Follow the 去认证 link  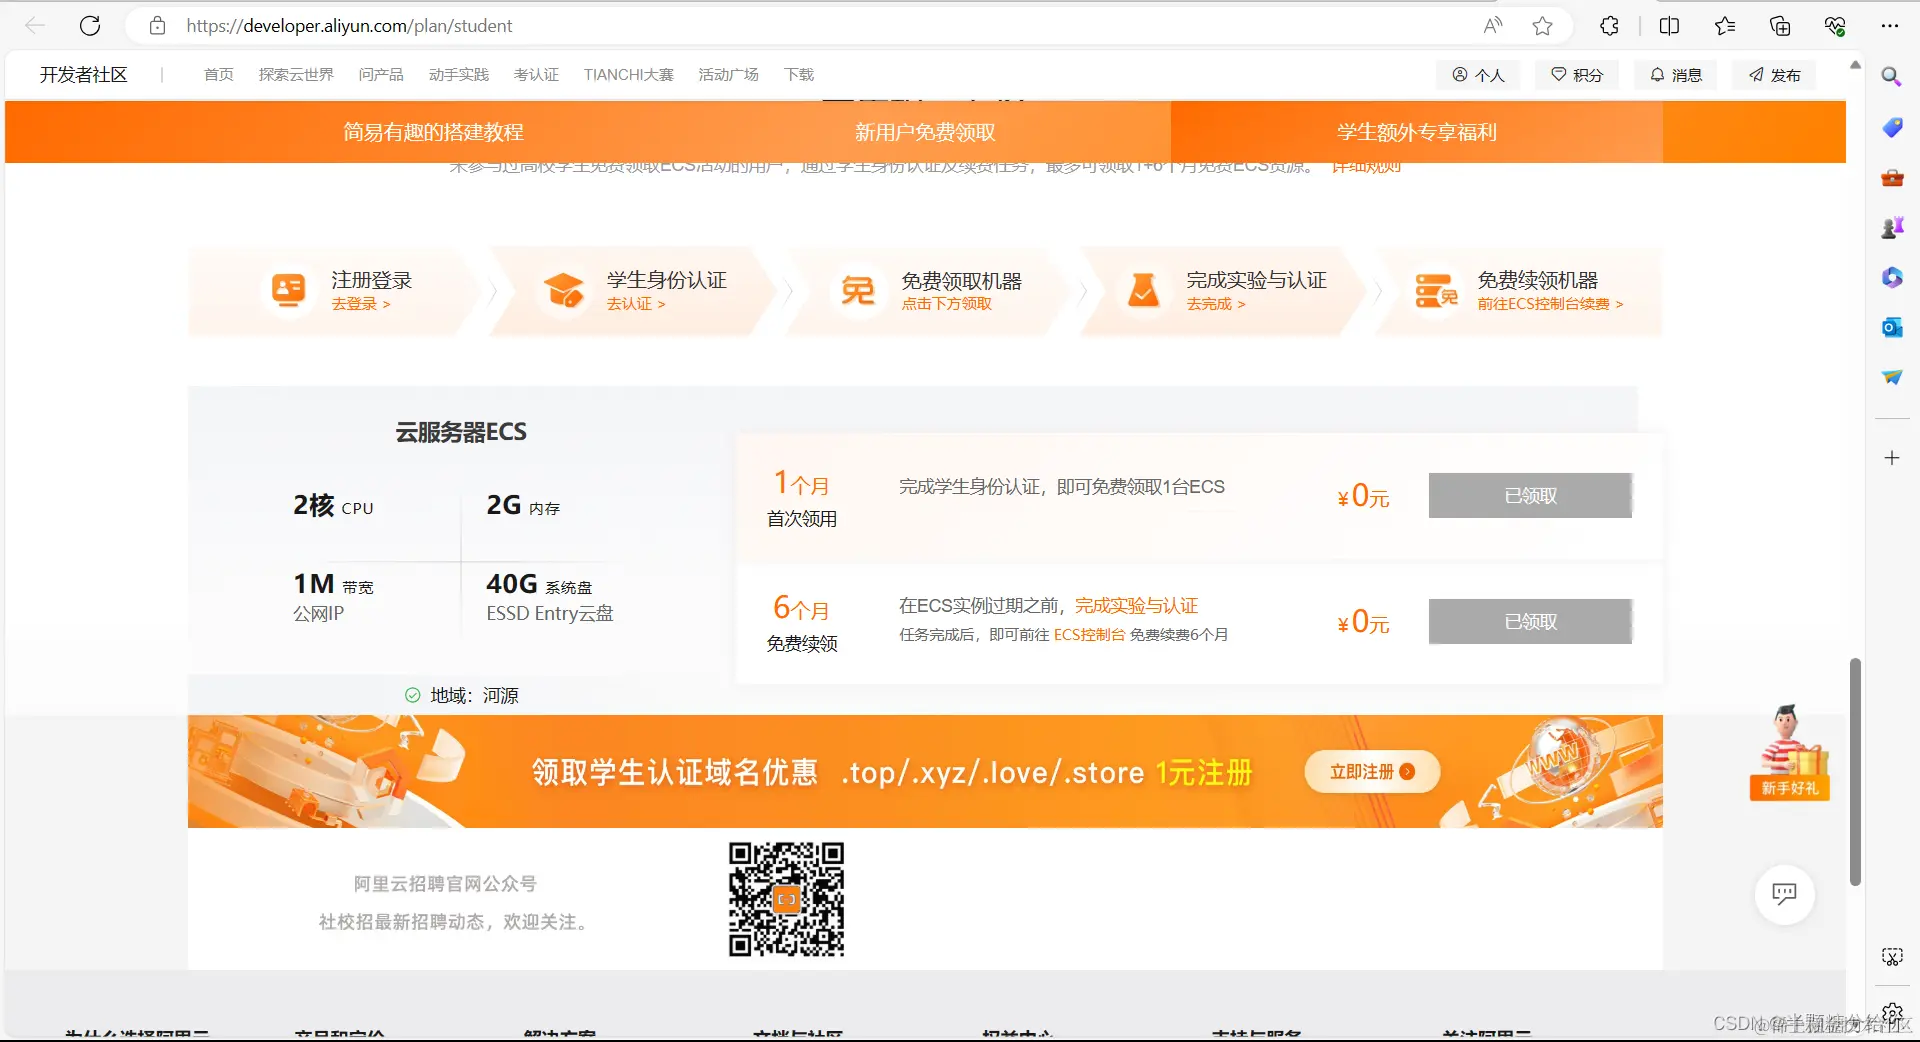(x=636, y=304)
